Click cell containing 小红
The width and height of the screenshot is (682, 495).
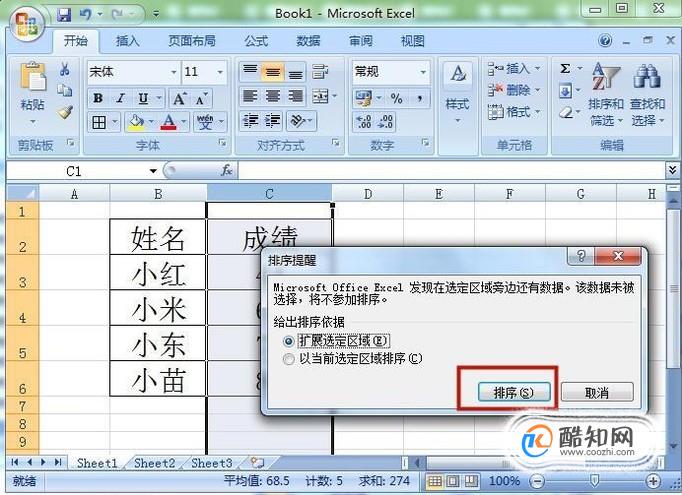pos(158,273)
